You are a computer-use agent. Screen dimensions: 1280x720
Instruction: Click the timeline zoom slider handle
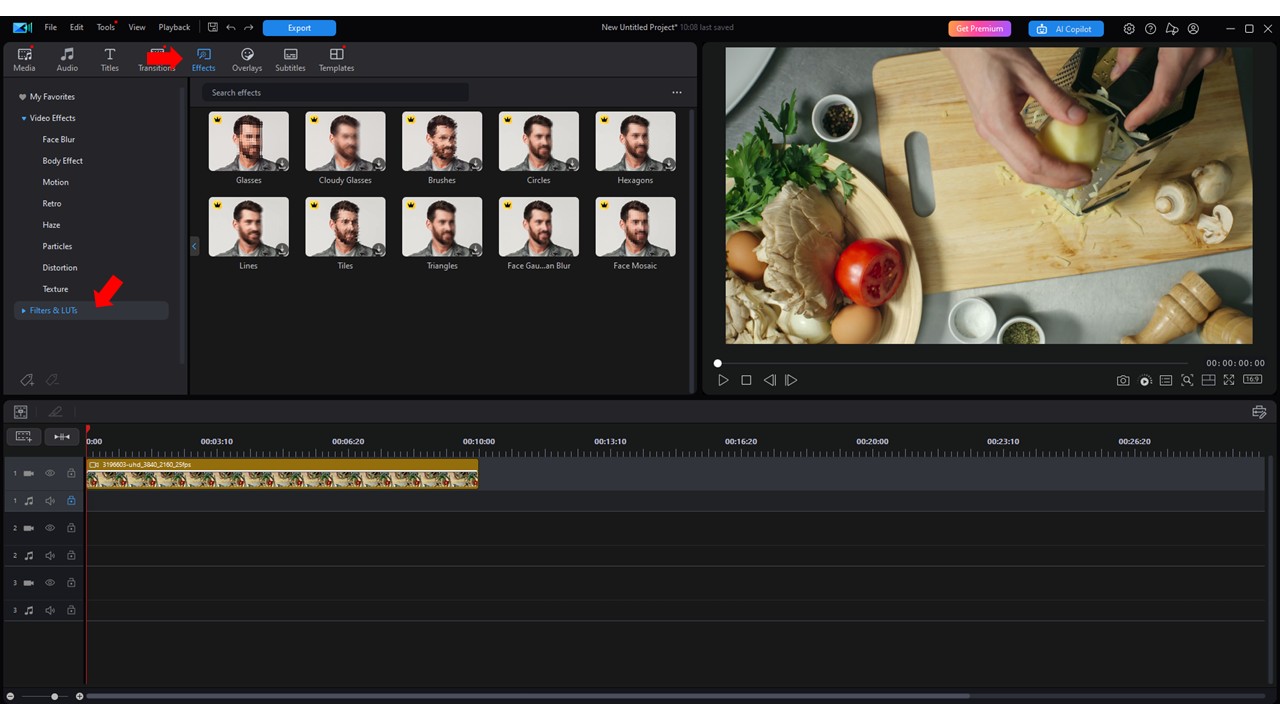(x=54, y=696)
